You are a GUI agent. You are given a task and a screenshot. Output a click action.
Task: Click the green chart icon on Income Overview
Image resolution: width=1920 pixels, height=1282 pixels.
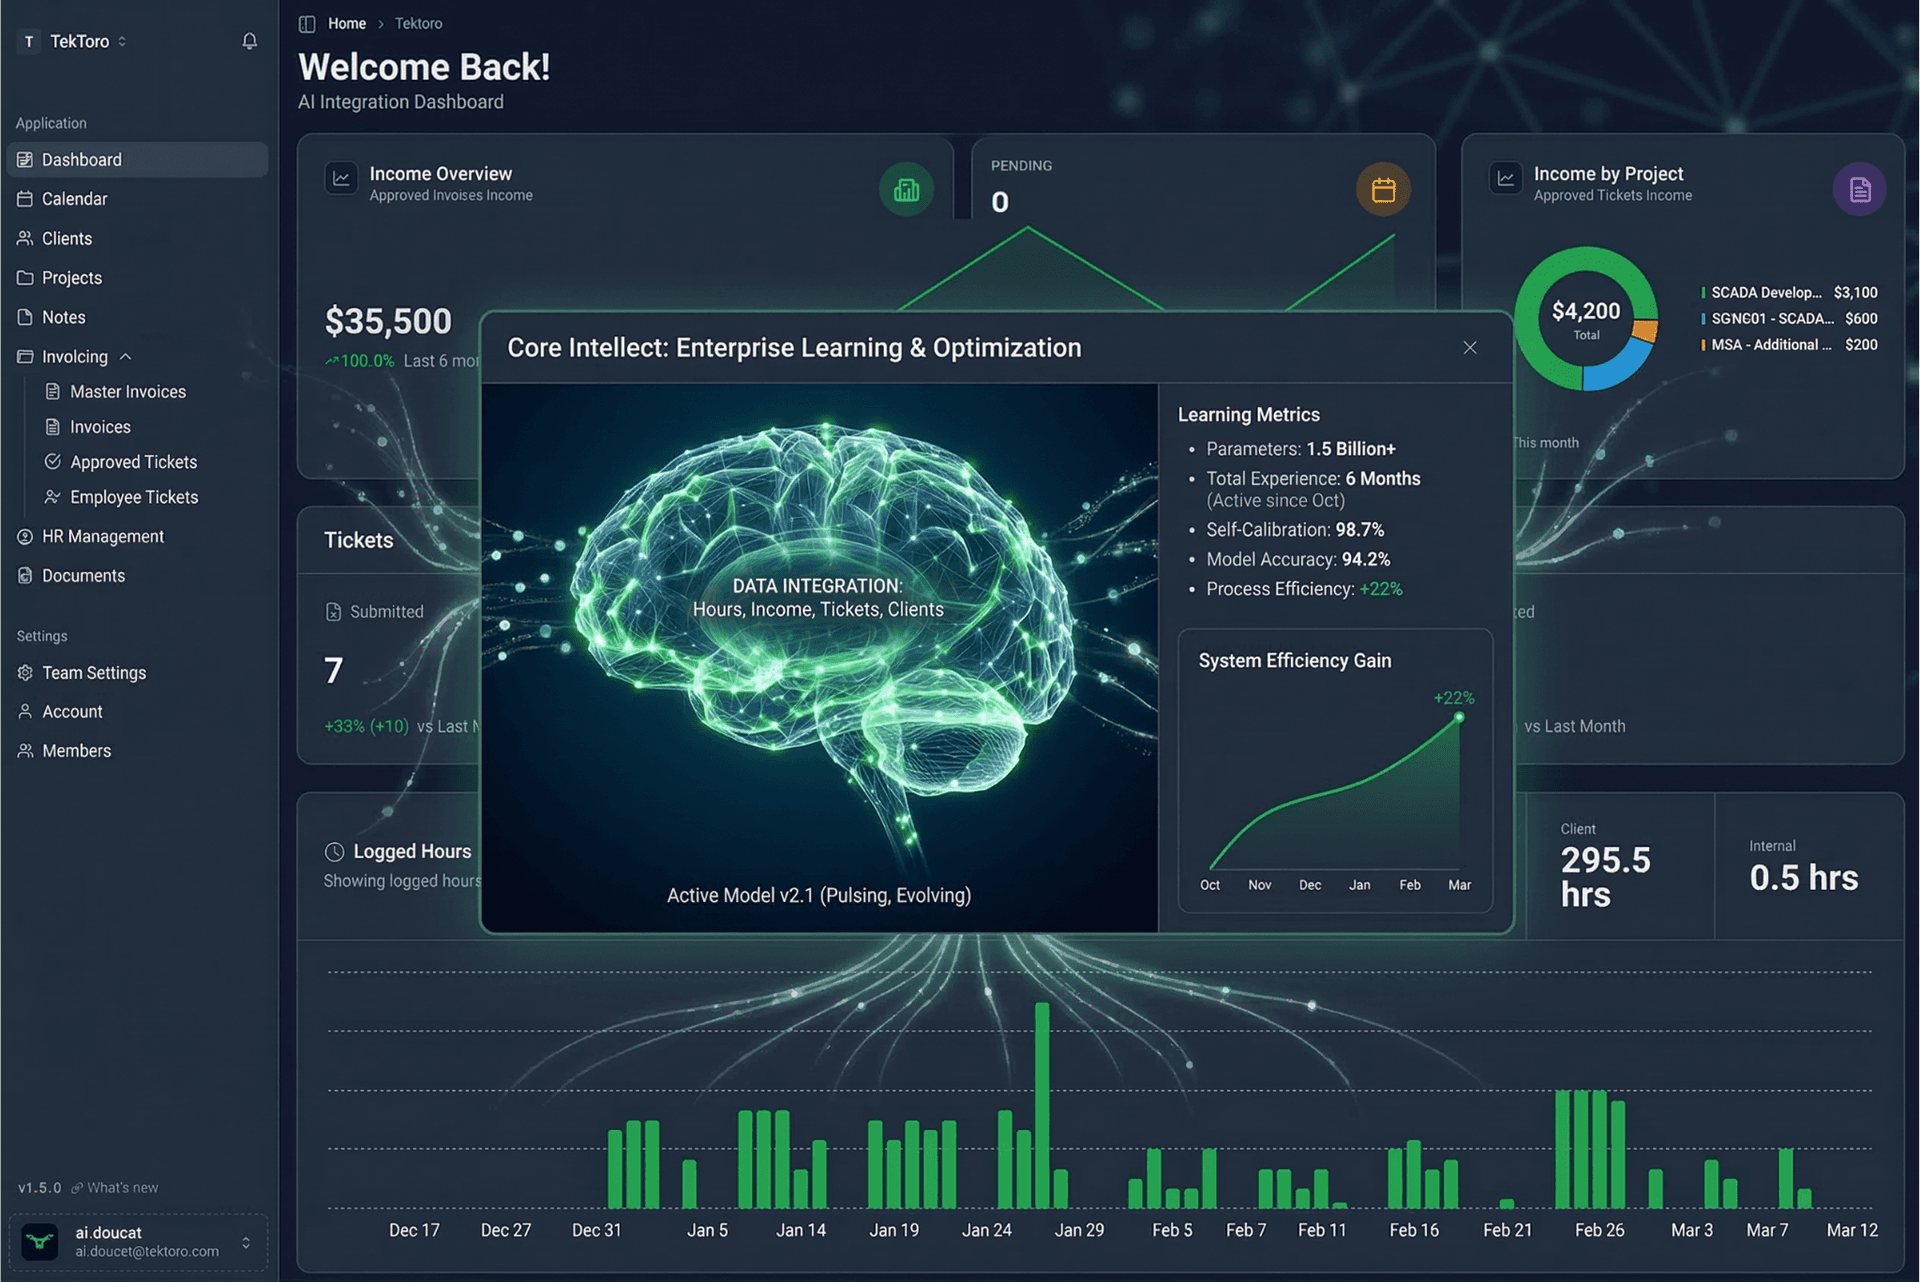[x=906, y=188]
